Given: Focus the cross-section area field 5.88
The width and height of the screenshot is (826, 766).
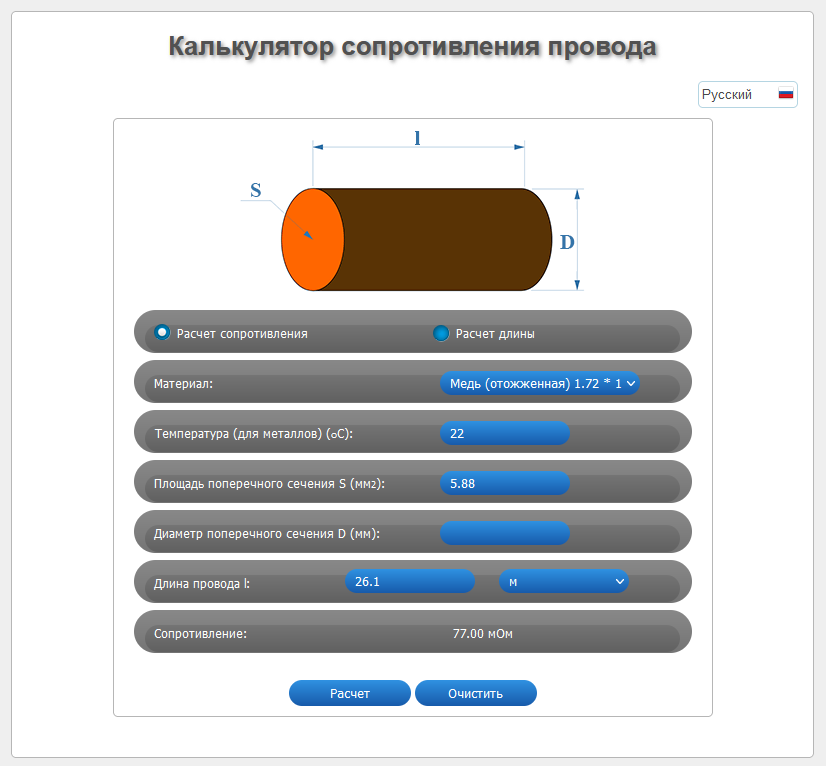Looking at the screenshot, I should tap(505, 483).
